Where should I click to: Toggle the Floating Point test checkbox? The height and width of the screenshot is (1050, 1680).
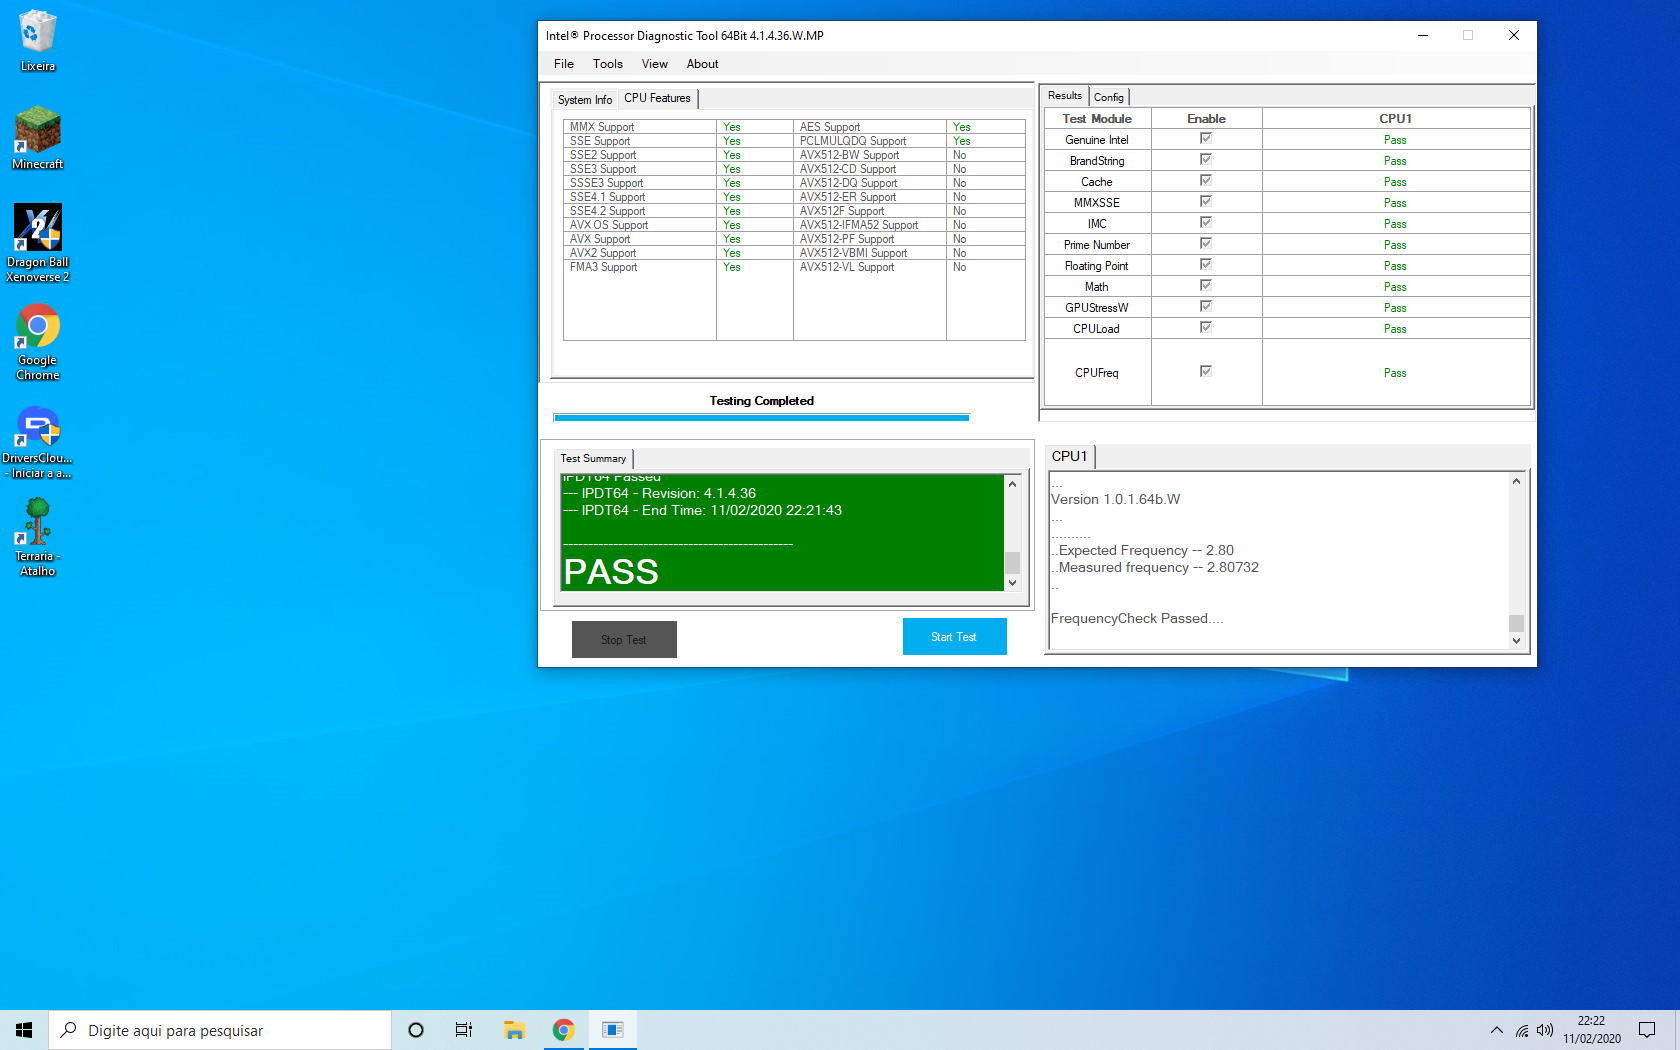point(1206,265)
